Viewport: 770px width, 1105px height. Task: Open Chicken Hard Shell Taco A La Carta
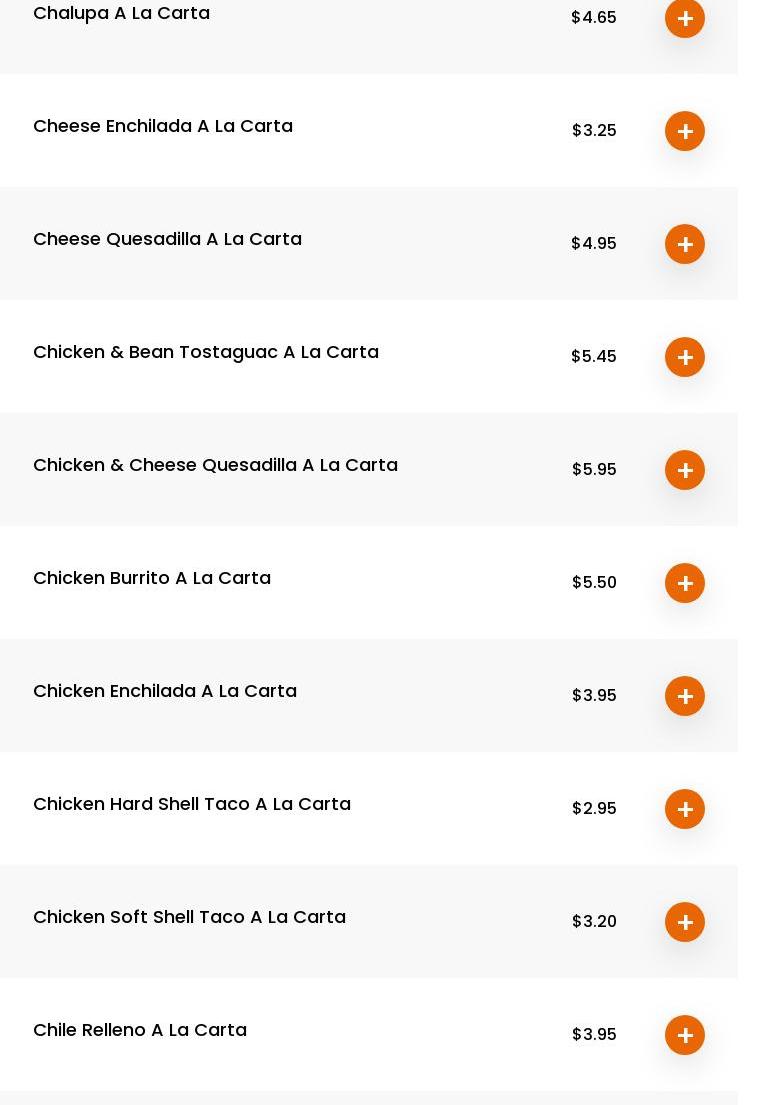click(192, 804)
